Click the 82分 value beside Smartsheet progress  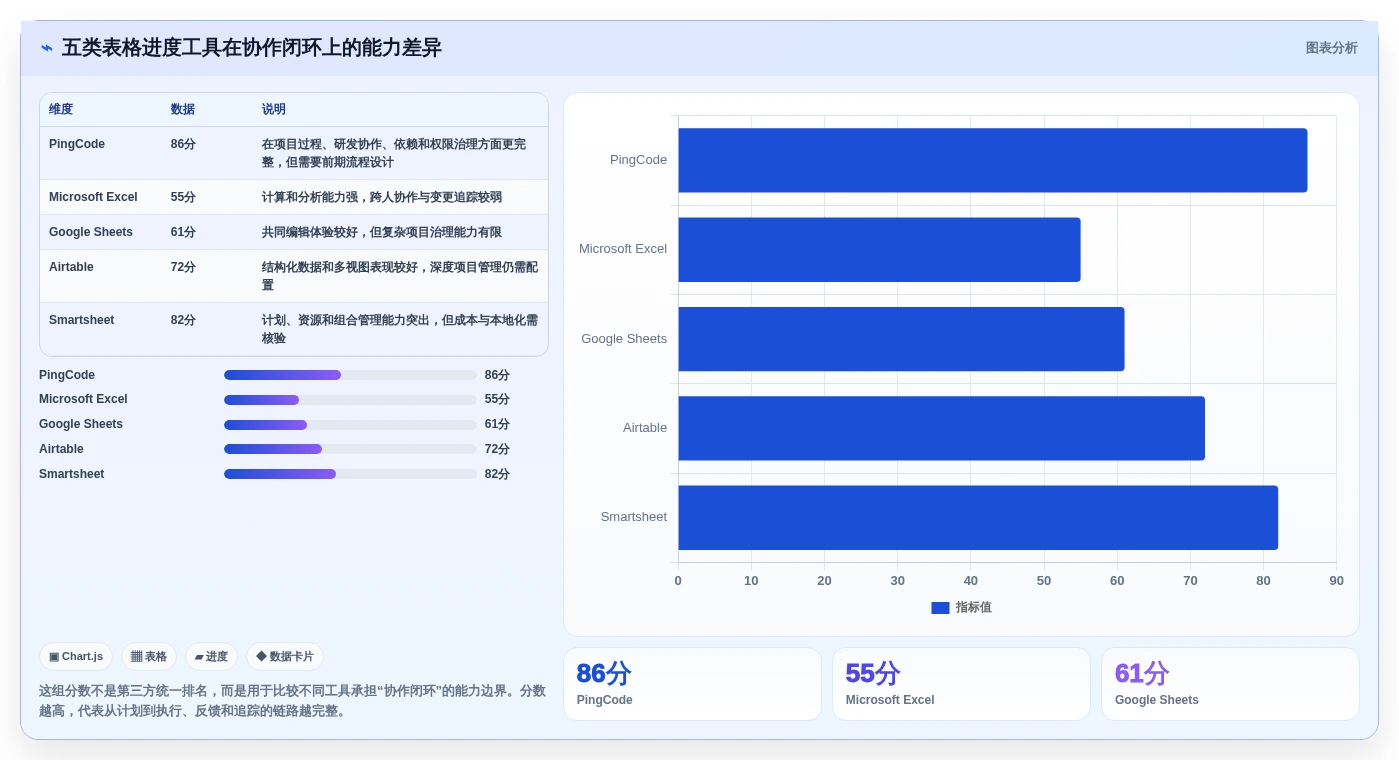[497, 474]
